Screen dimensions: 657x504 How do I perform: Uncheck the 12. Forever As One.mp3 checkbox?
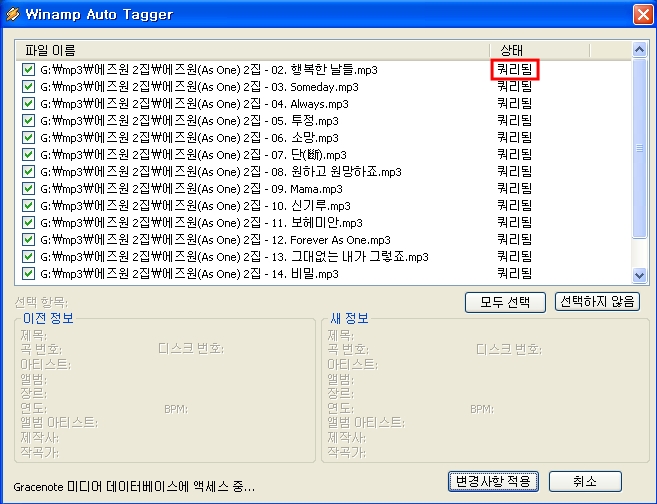pyautogui.click(x=28, y=240)
